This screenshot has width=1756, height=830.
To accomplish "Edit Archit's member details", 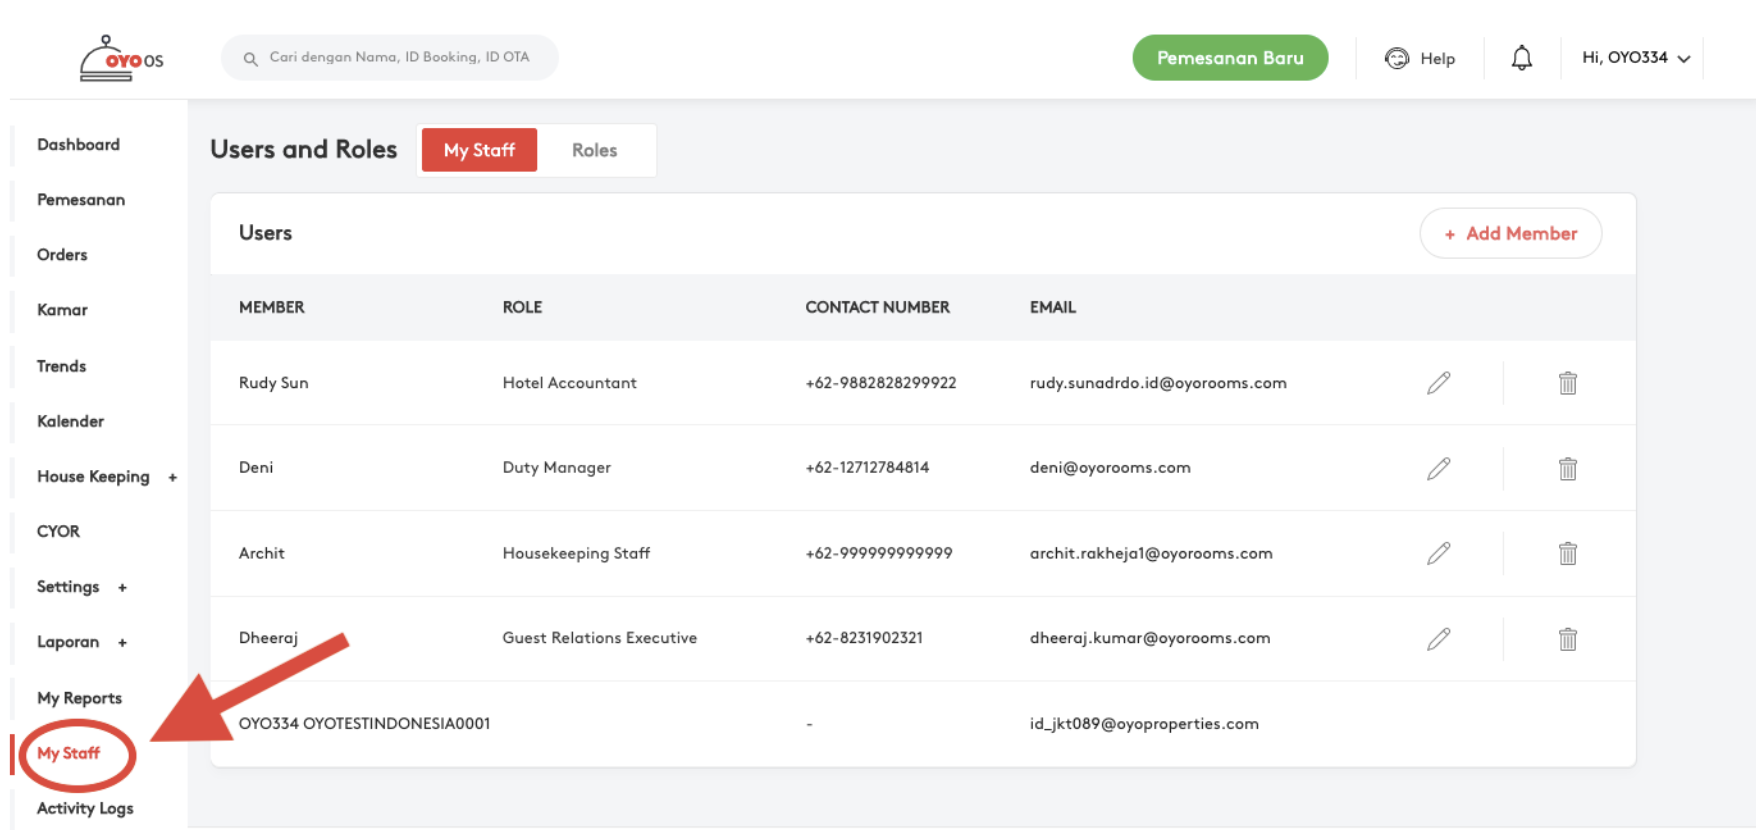I will pyautogui.click(x=1438, y=553).
